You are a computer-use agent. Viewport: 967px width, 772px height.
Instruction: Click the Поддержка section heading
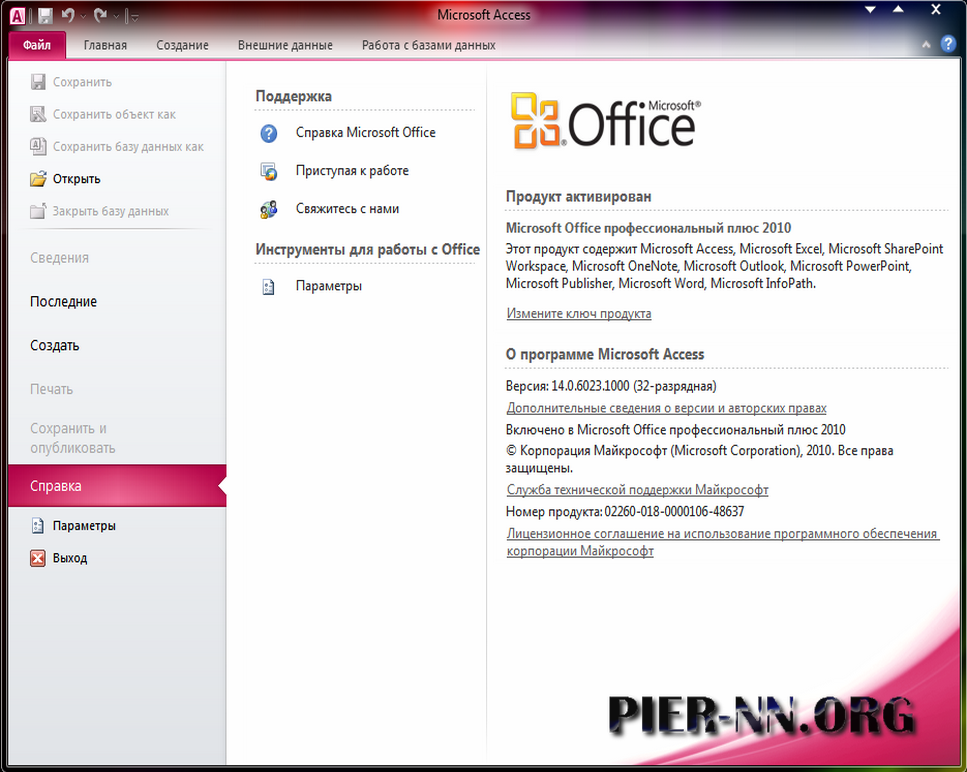coord(294,96)
